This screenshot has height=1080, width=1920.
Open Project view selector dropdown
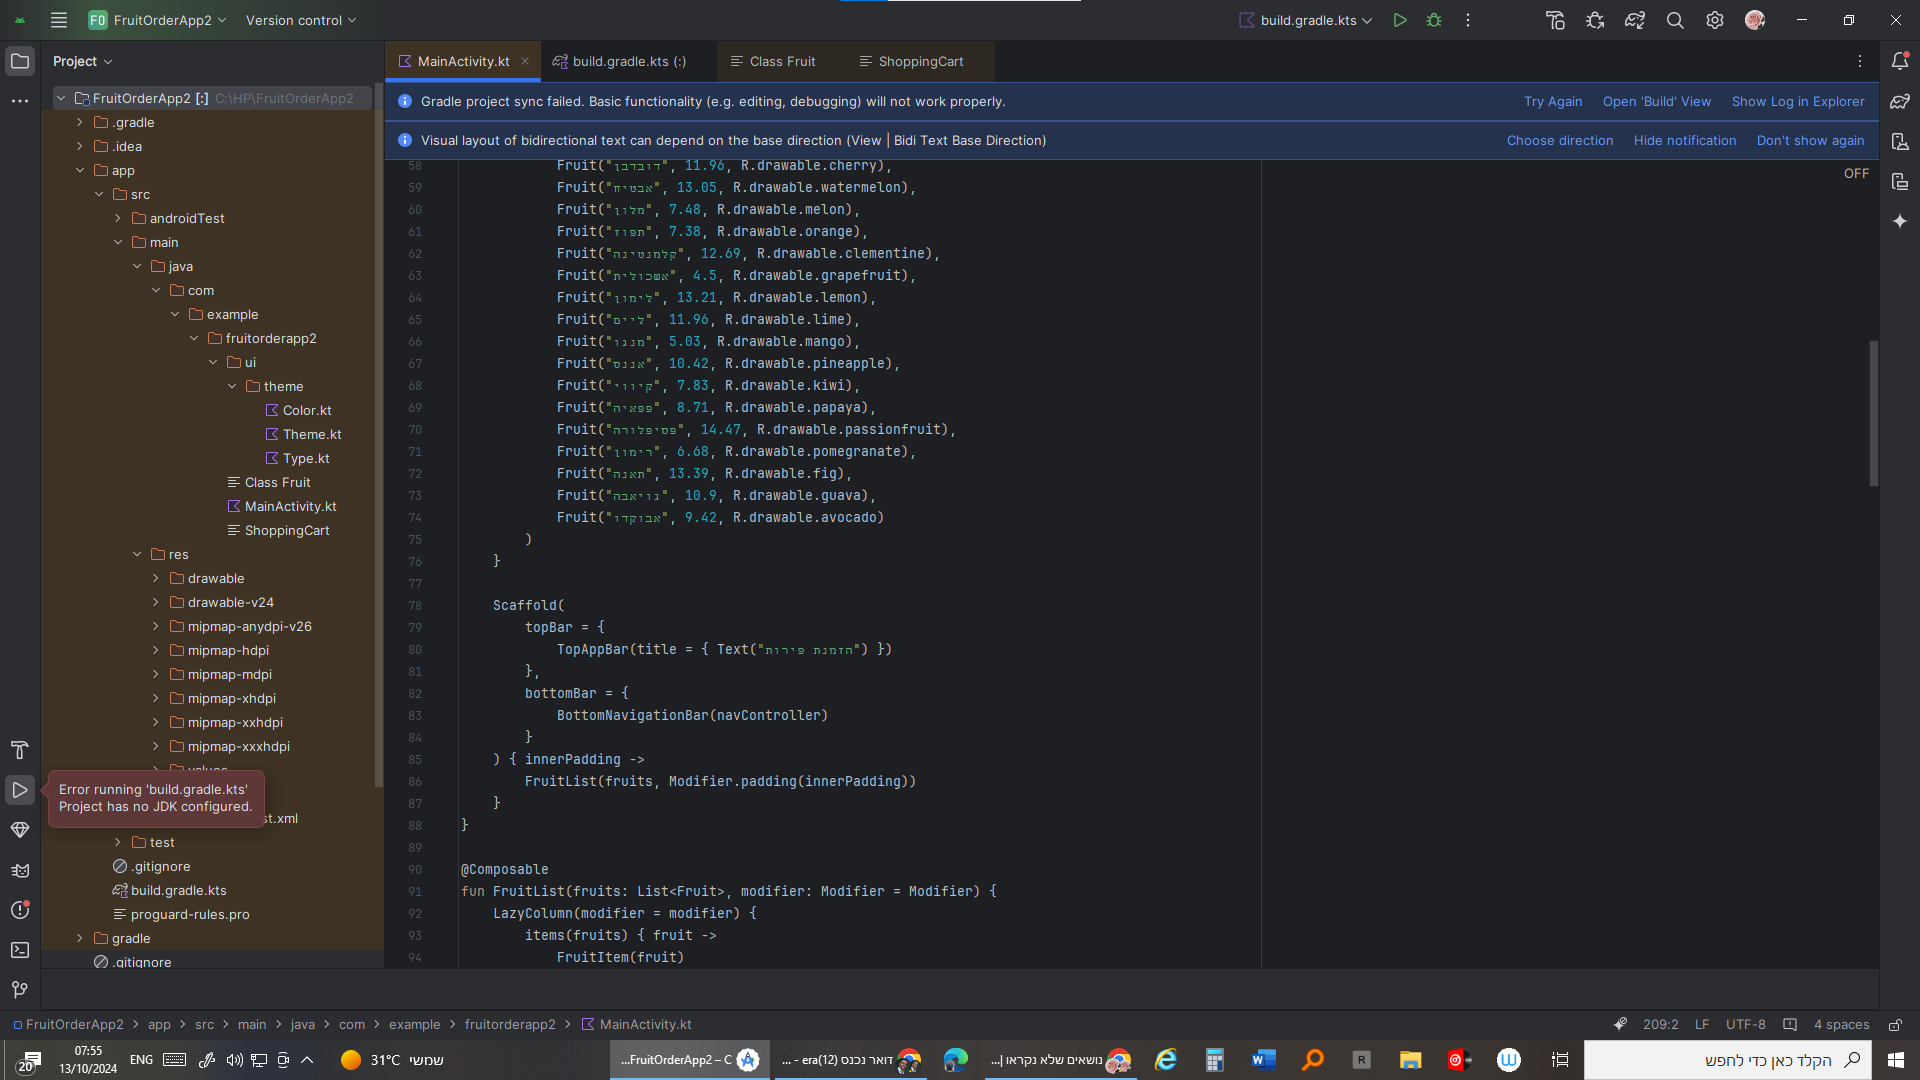(x=83, y=61)
